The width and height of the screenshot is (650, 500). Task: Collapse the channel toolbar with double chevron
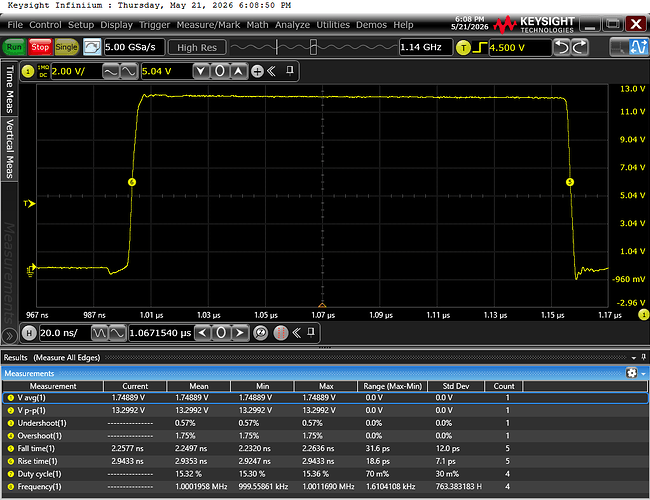272,71
